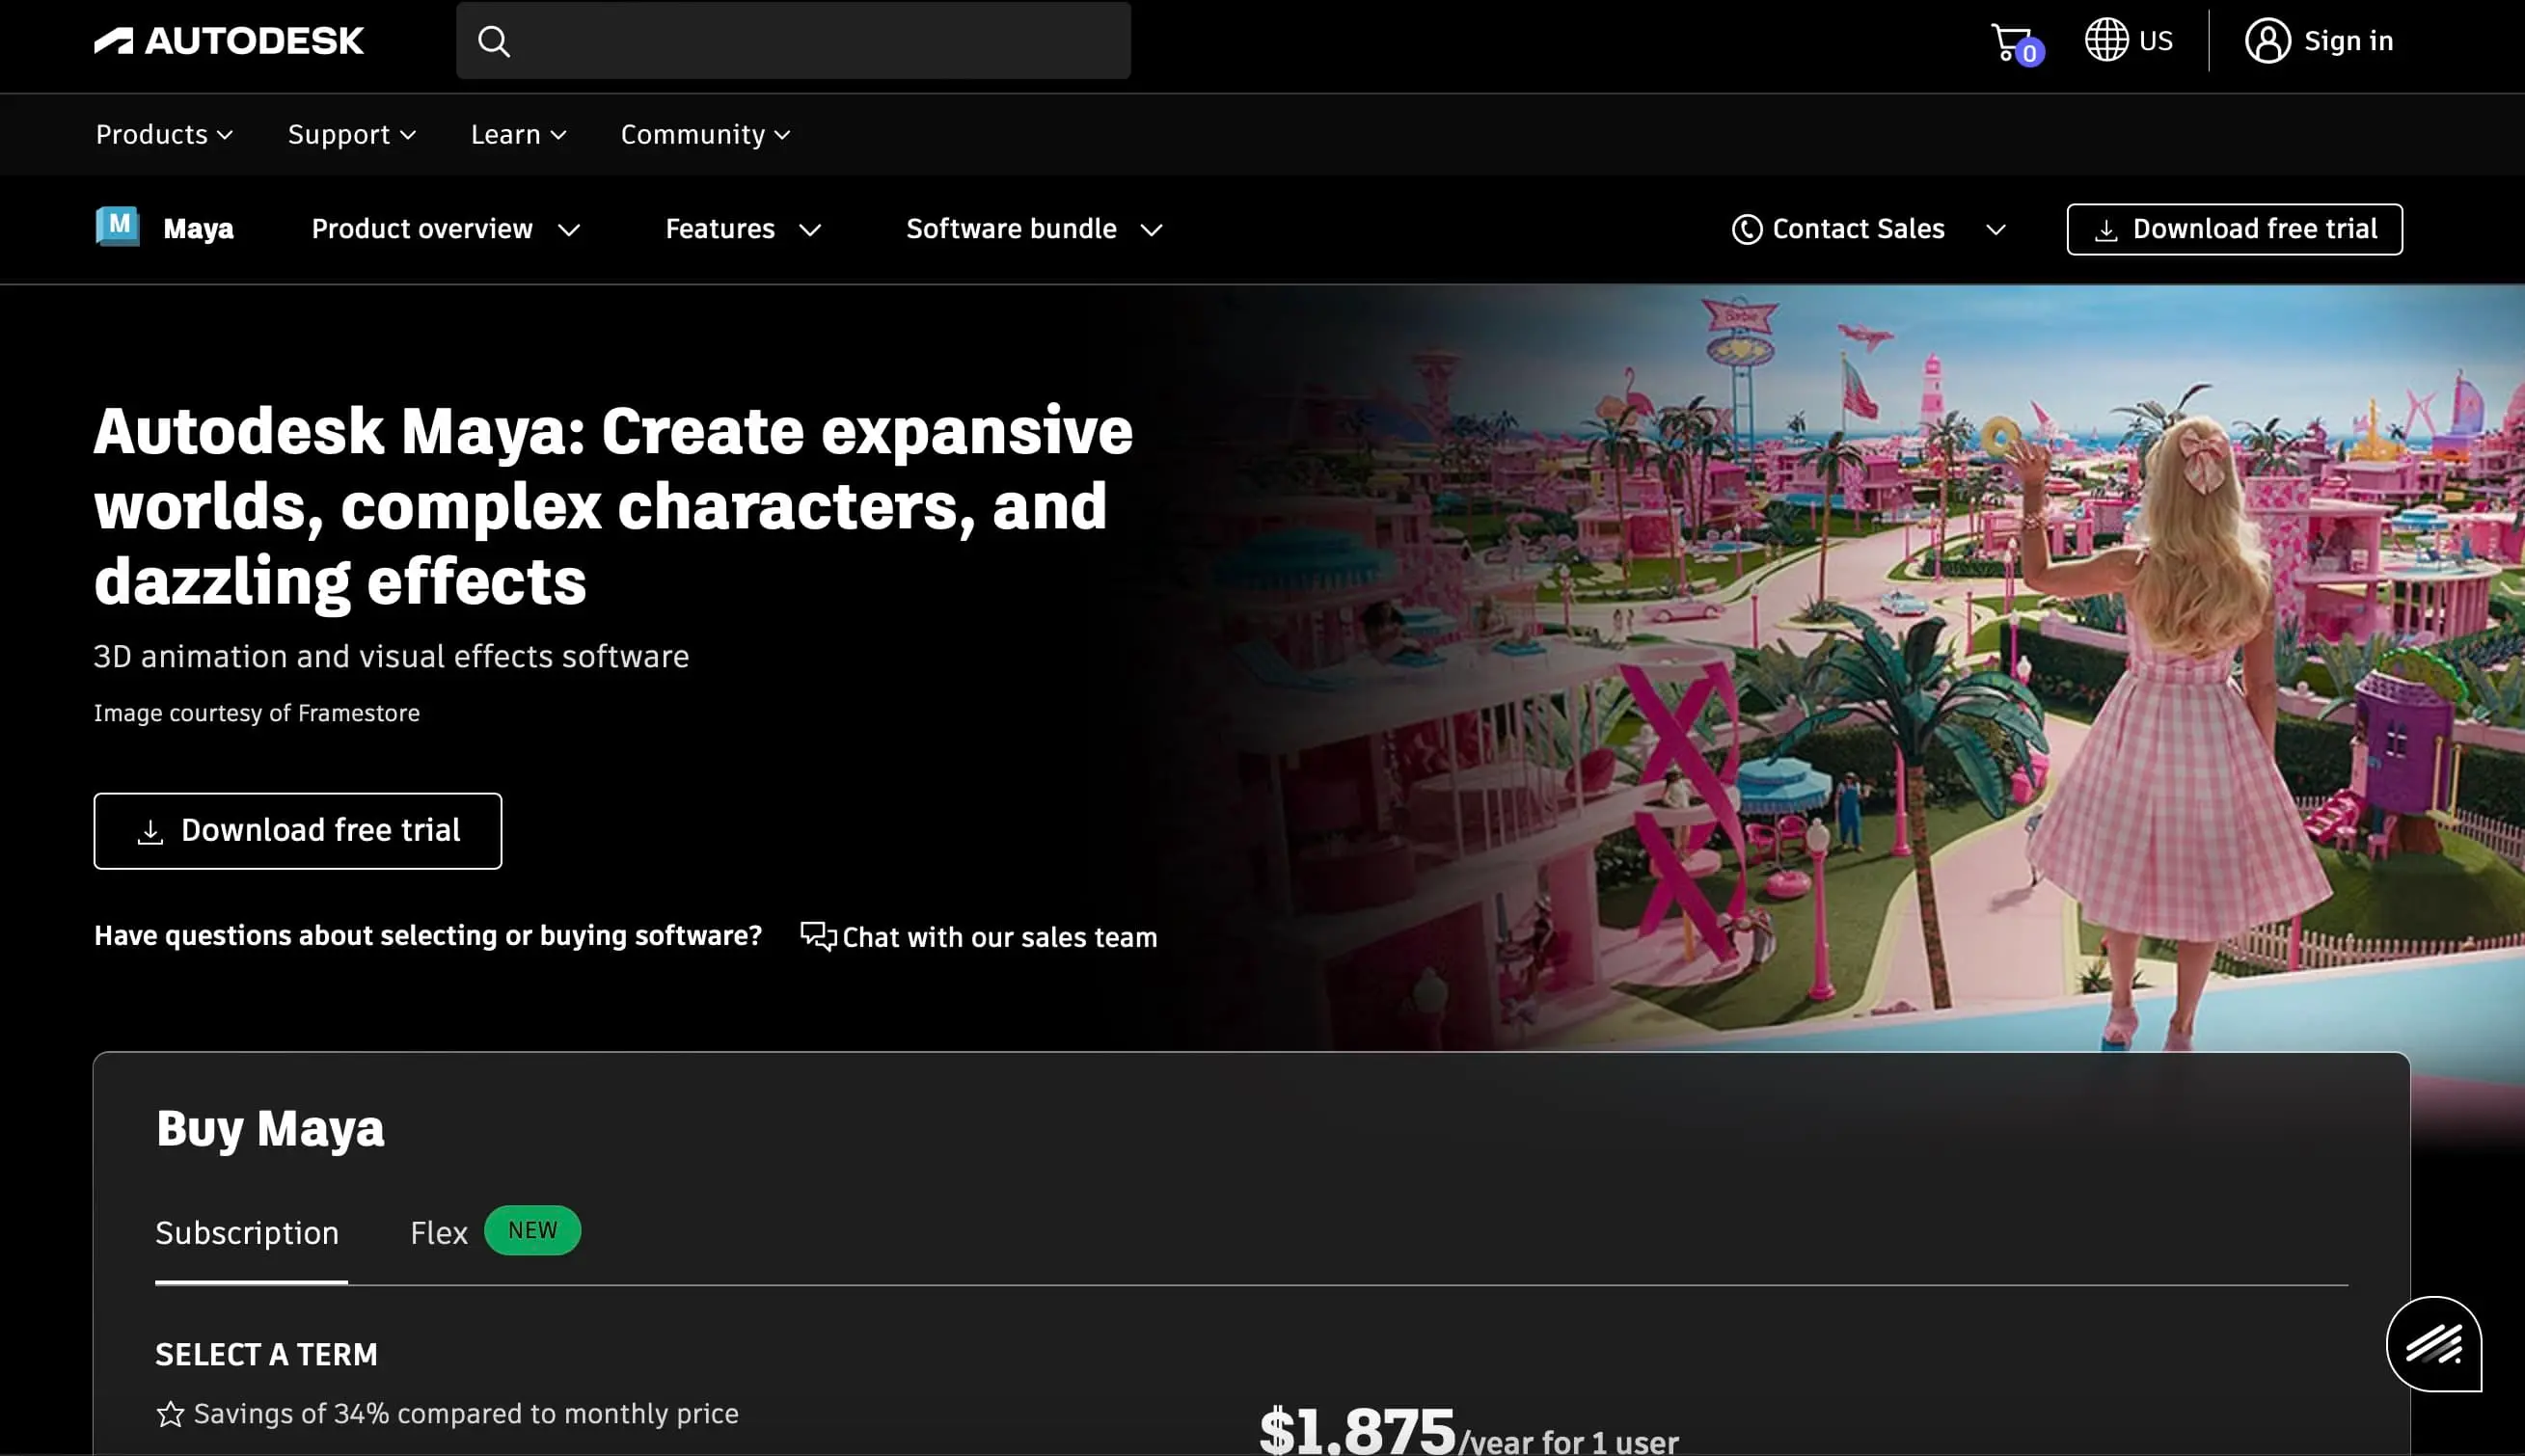The height and width of the screenshot is (1456, 2525).
Task: Open the shopping cart icon
Action: coord(2011,42)
